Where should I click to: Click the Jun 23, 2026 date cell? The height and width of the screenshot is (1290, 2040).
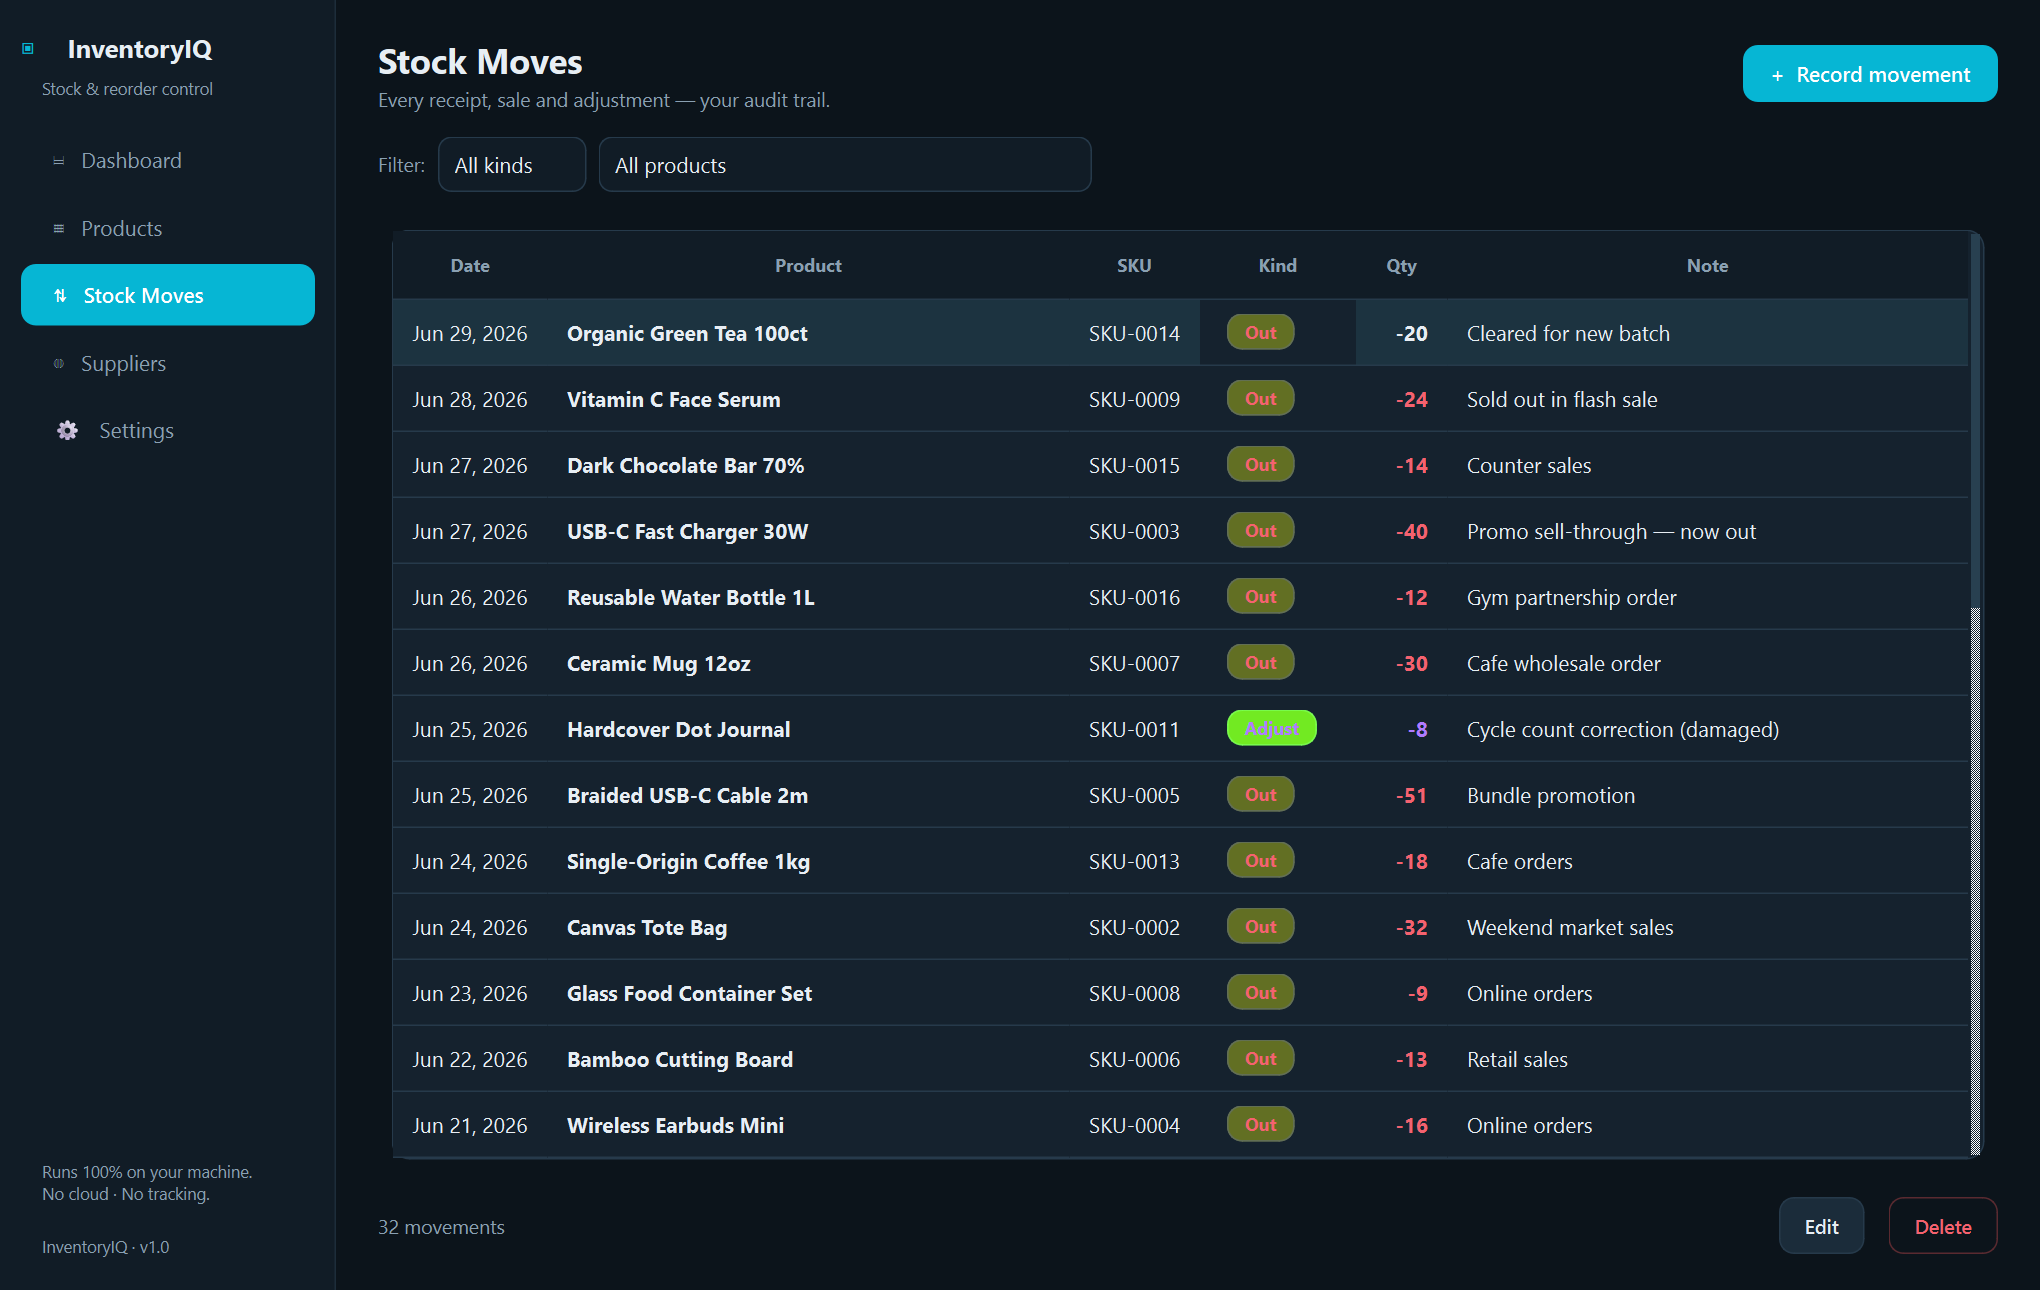470,994
